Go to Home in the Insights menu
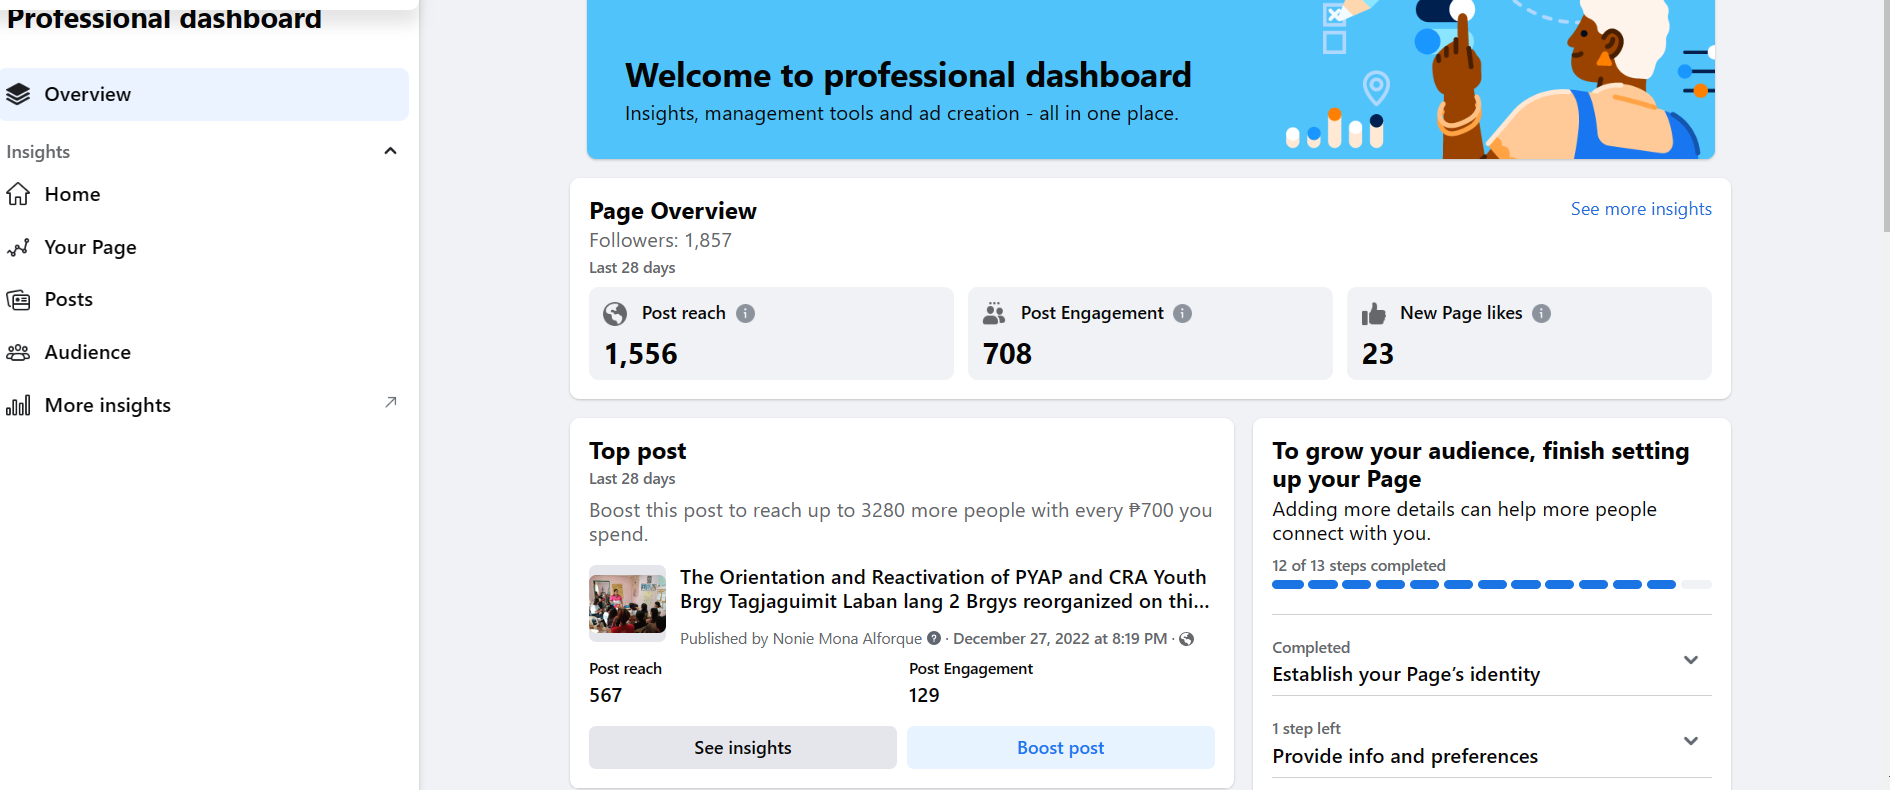The width and height of the screenshot is (1890, 790). coord(204,194)
